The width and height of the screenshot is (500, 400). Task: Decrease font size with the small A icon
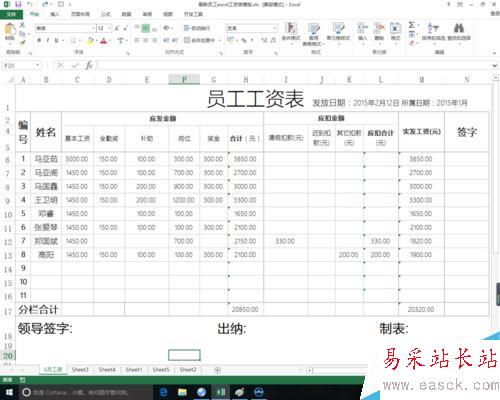click(126, 28)
